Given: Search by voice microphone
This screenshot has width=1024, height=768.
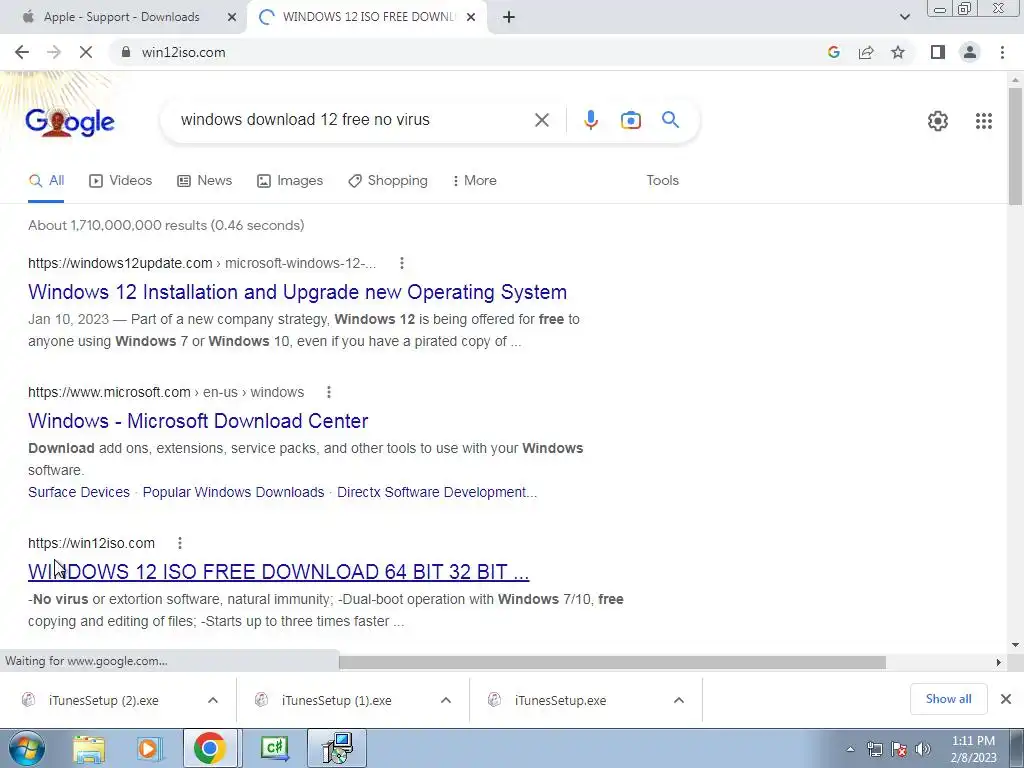Looking at the screenshot, I should coord(591,120).
